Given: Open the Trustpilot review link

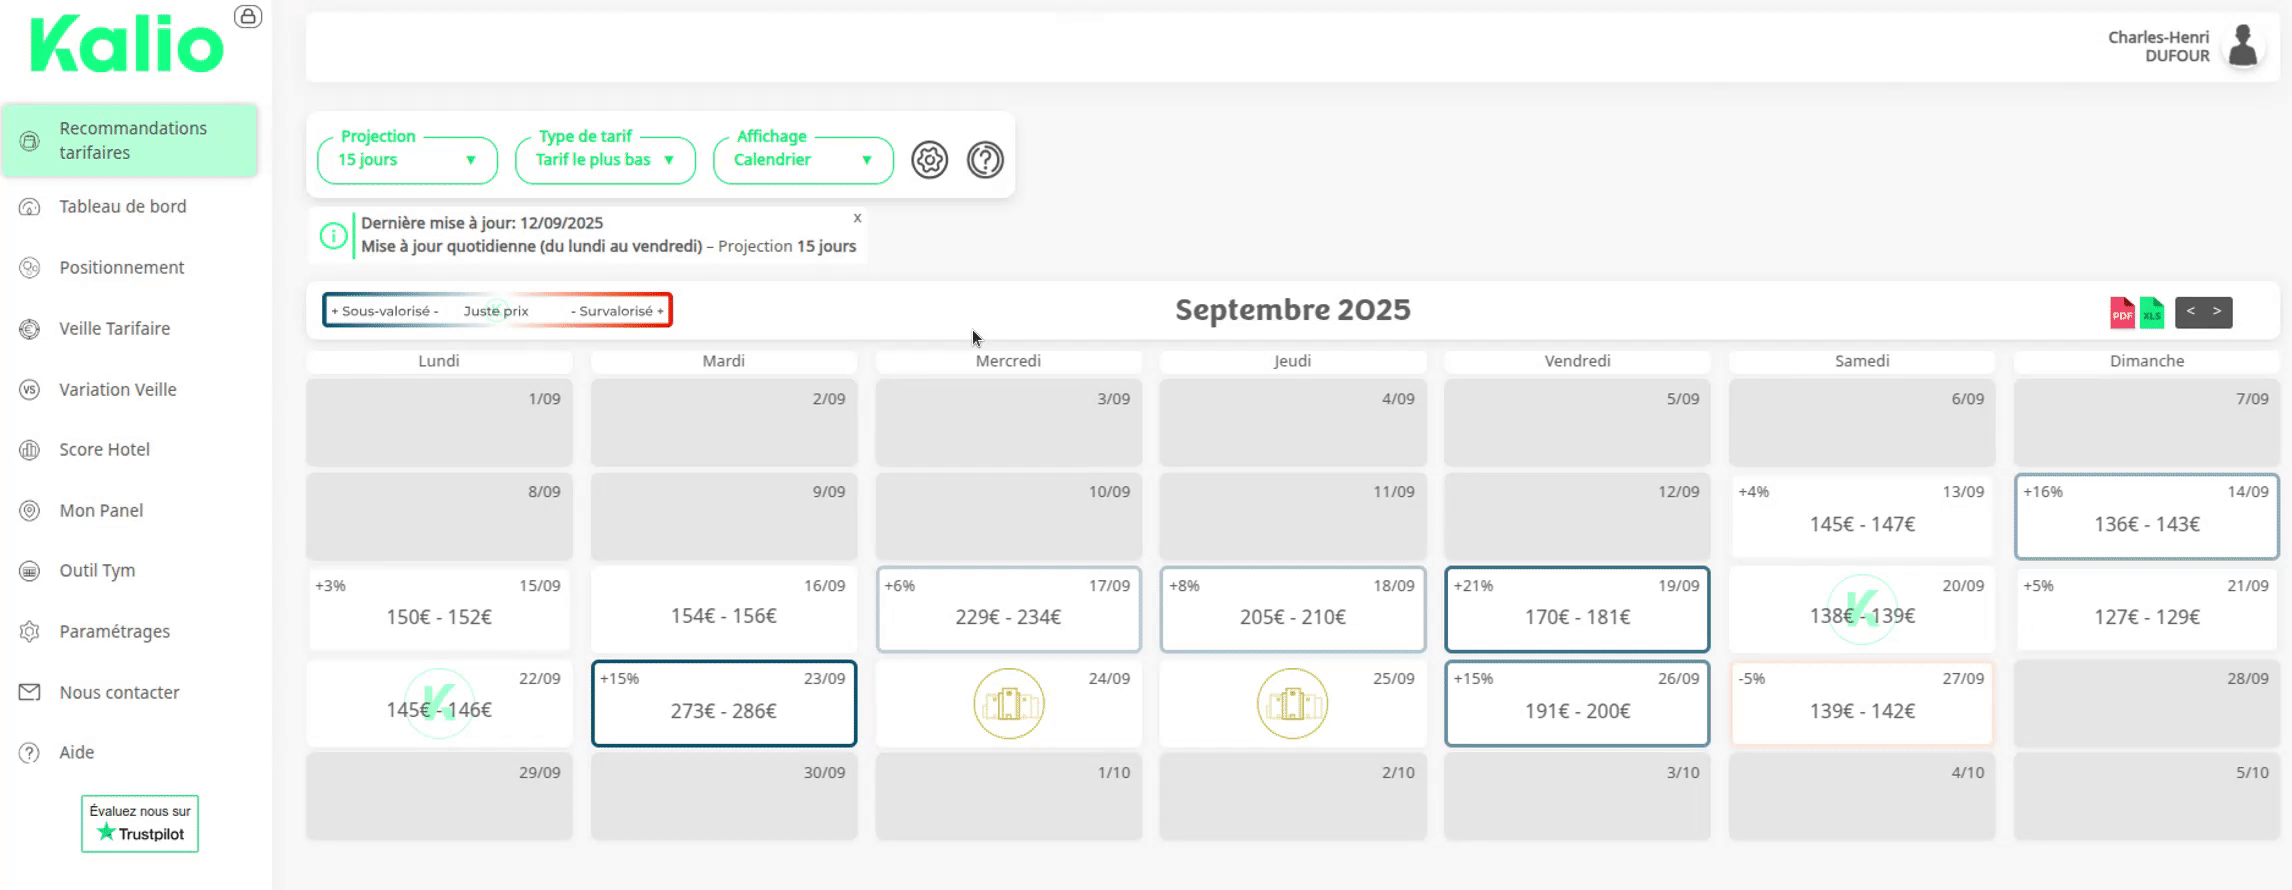Looking at the screenshot, I should (140, 824).
